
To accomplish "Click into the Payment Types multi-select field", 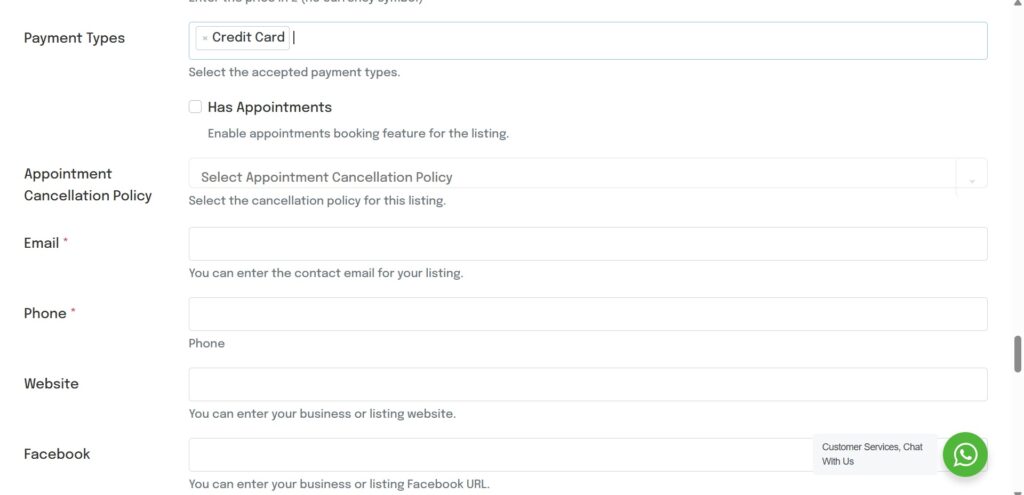I will click(x=640, y=40).
